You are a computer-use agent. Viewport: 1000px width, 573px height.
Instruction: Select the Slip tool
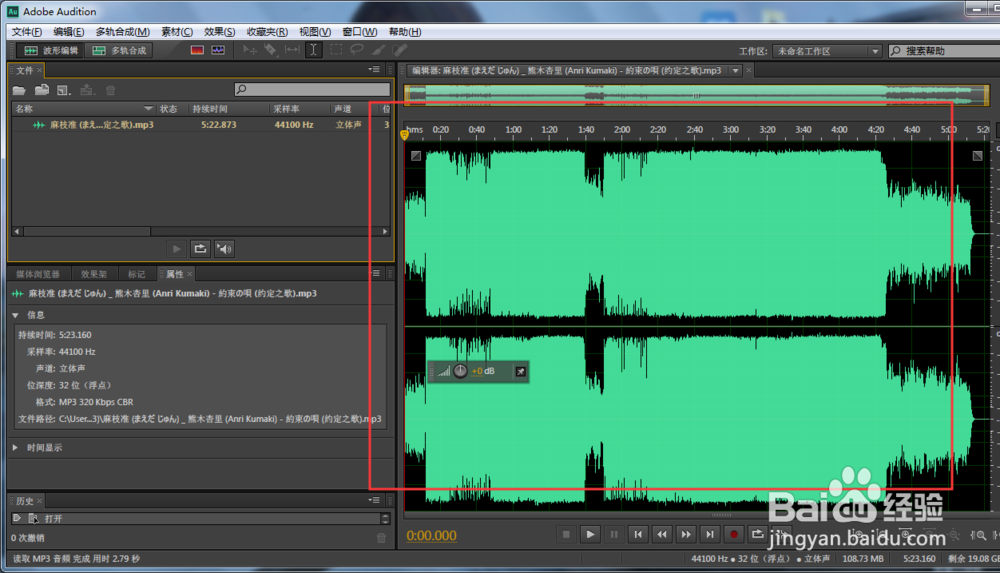[x=292, y=50]
